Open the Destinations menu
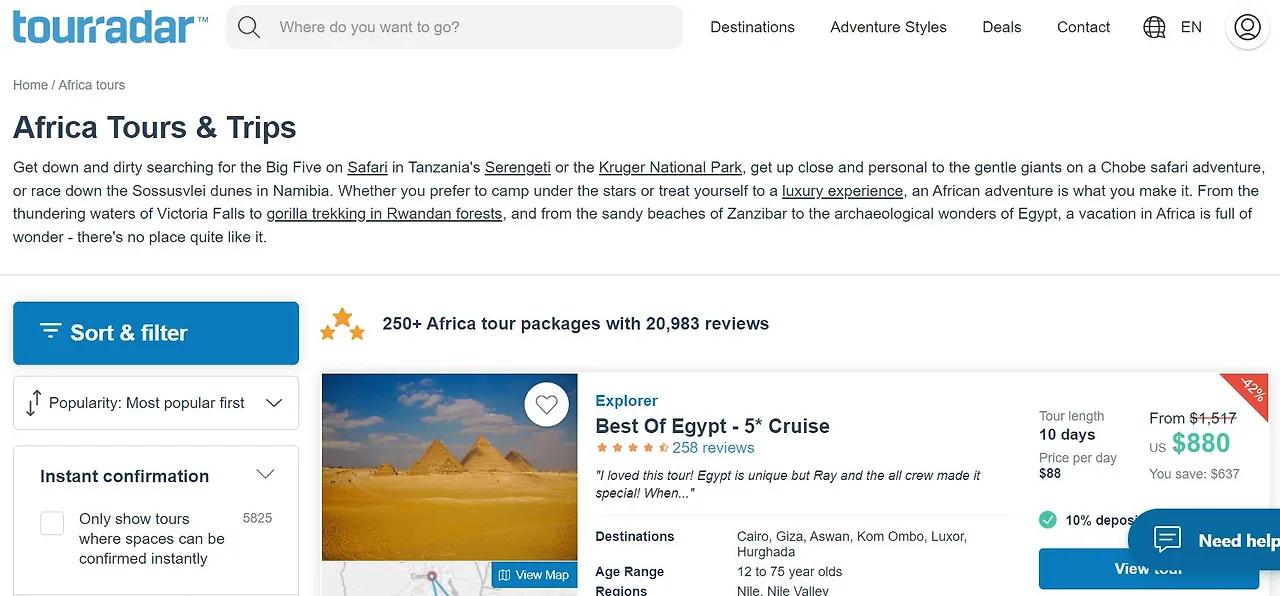The image size is (1280, 596). pos(752,28)
